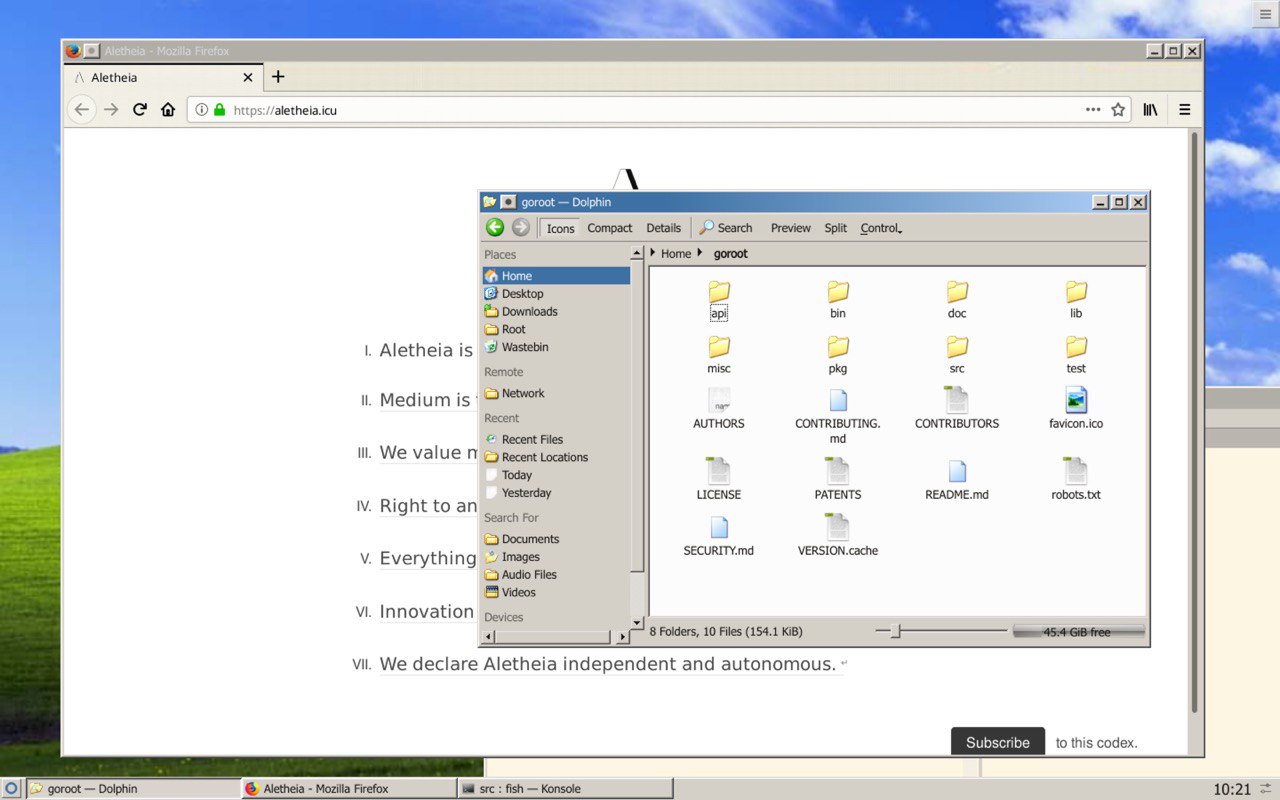Image resolution: width=1280 pixels, height=800 pixels.
Task: Expand breadcrumb arrow after Home
Action: click(700, 253)
